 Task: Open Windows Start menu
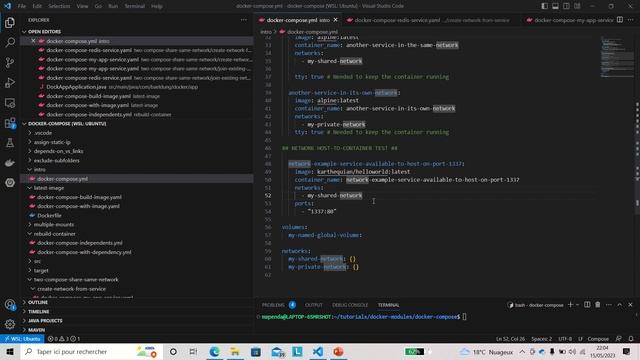(x=10, y=351)
